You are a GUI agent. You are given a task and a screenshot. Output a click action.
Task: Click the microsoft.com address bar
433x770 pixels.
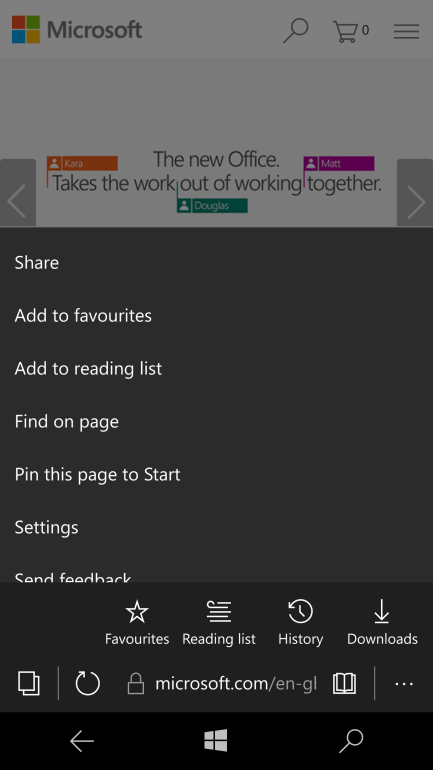(222, 683)
